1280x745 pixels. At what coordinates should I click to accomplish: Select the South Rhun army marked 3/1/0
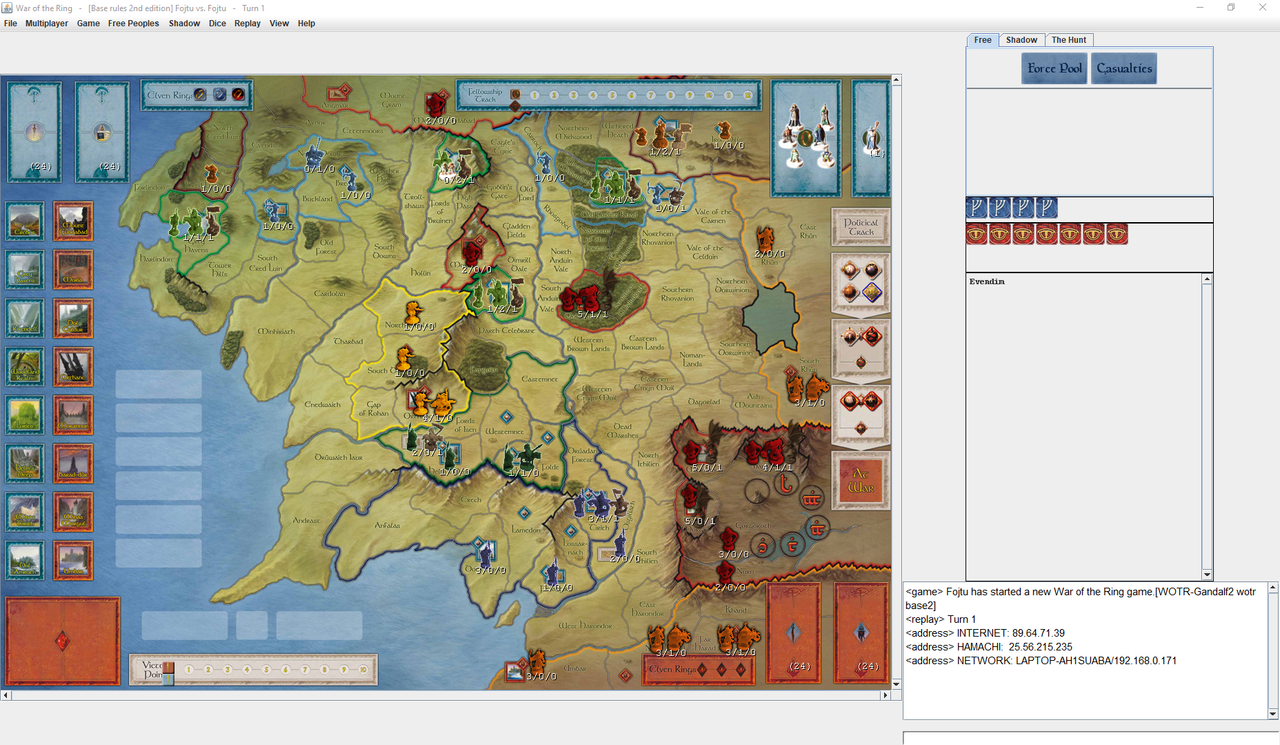pos(806,388)
